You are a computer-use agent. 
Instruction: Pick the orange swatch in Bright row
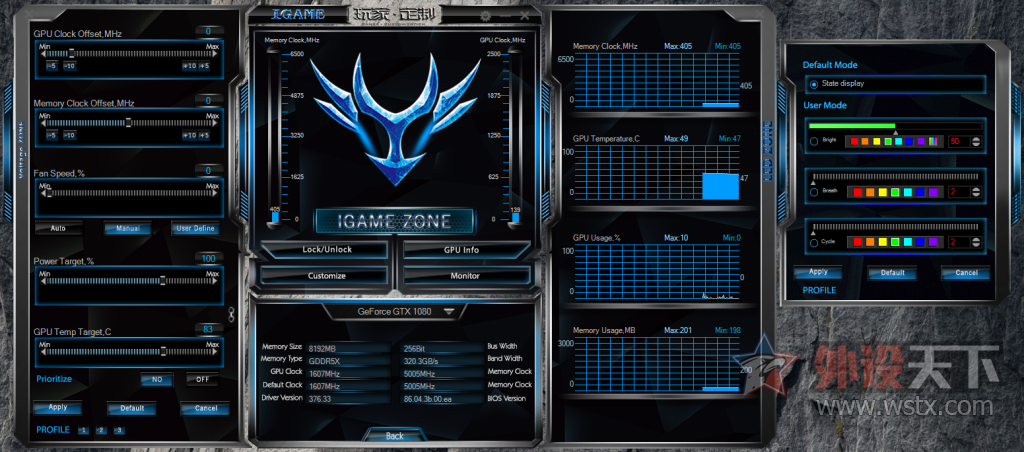[865, 141]
